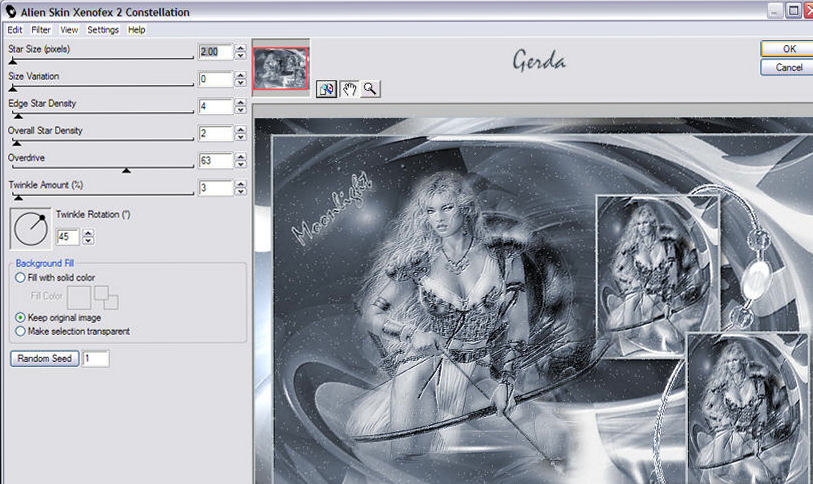This screenshot has height=484, width=813.
Task: Click the Edge Star Density value field
Action: [215, 106]
